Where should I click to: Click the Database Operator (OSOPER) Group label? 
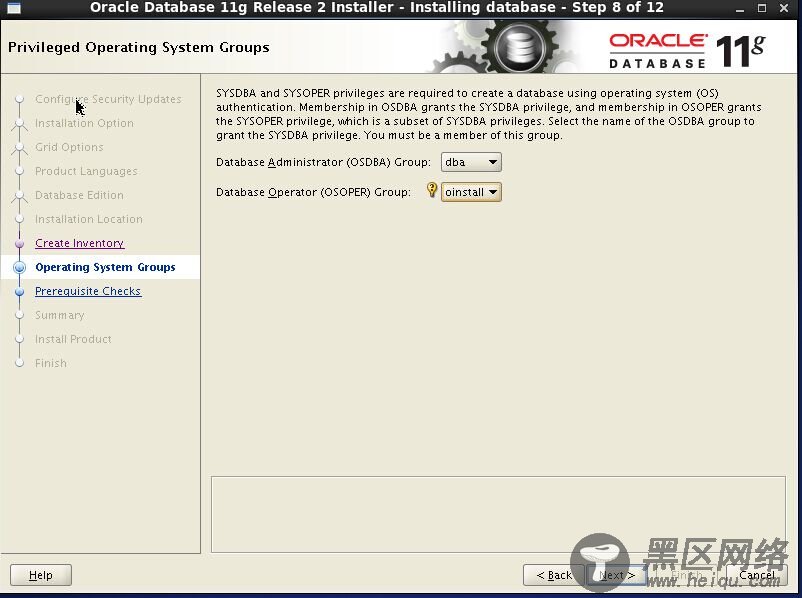[313, 192]
